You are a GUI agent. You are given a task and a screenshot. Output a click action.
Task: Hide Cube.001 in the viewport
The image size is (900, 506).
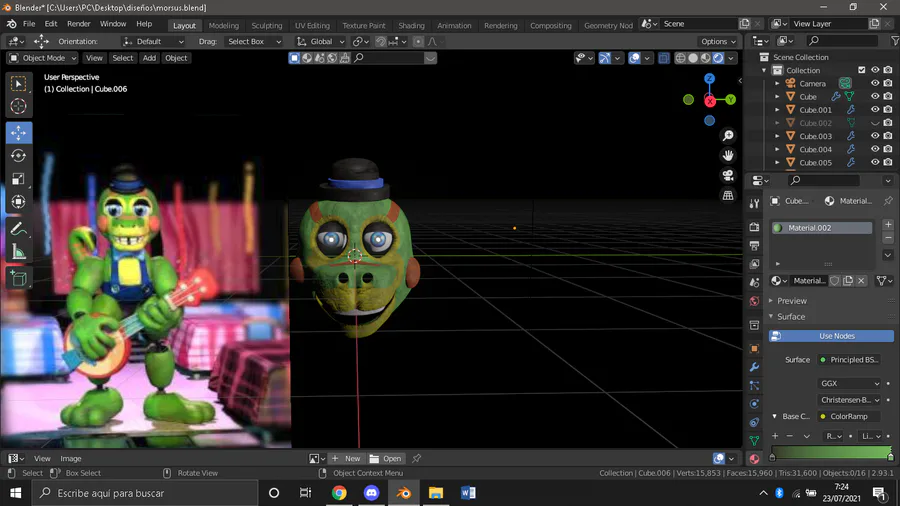(x=875, y=110)
